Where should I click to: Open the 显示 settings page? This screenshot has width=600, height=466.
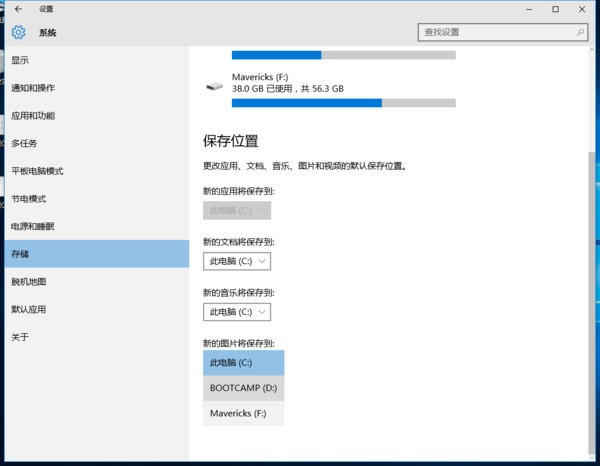click(x=20, y=60)
